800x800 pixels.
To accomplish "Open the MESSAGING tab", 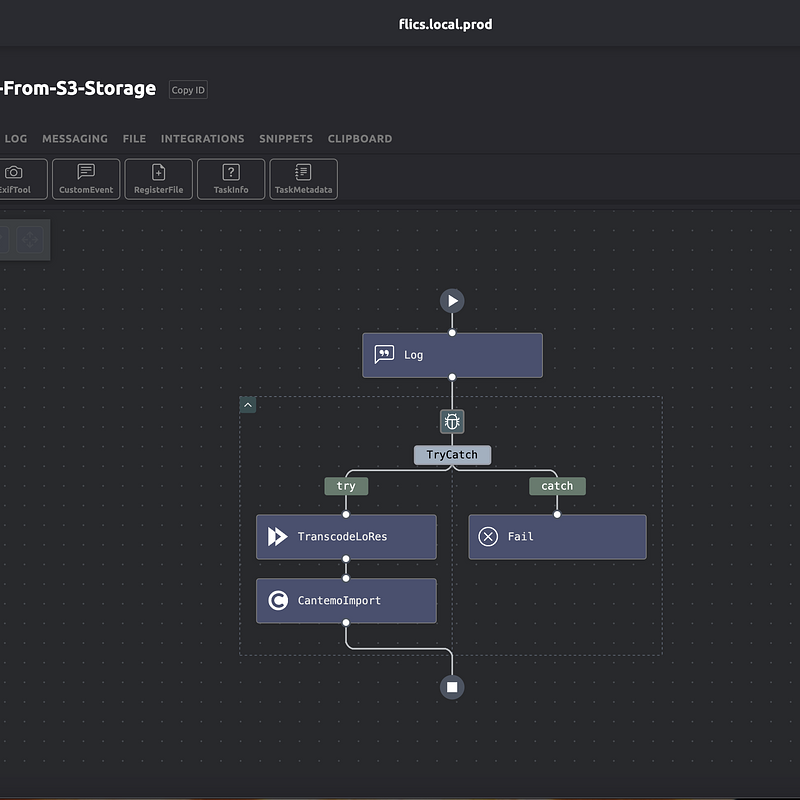I will pos(75,139).
